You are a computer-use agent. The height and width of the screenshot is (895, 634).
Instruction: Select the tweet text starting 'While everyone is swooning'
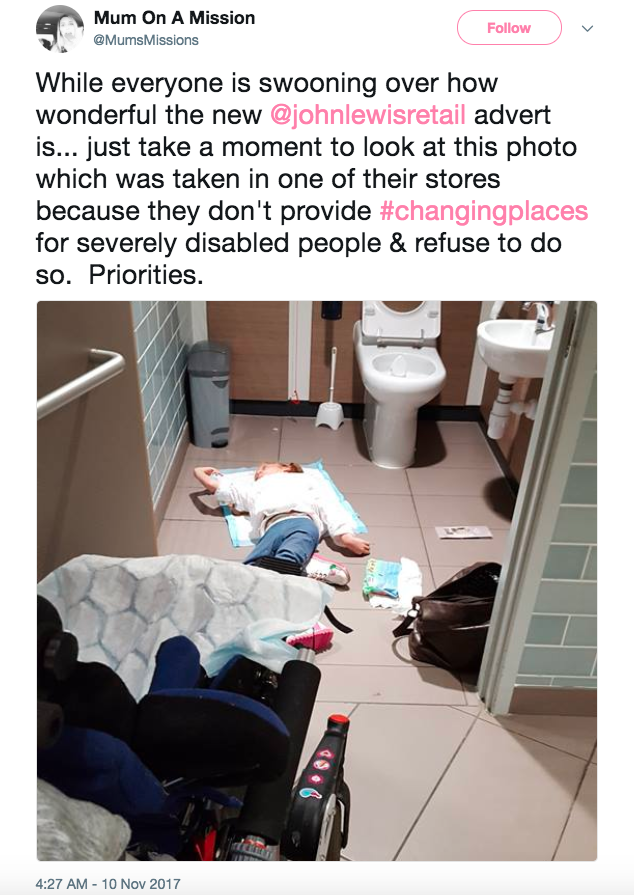312,179
